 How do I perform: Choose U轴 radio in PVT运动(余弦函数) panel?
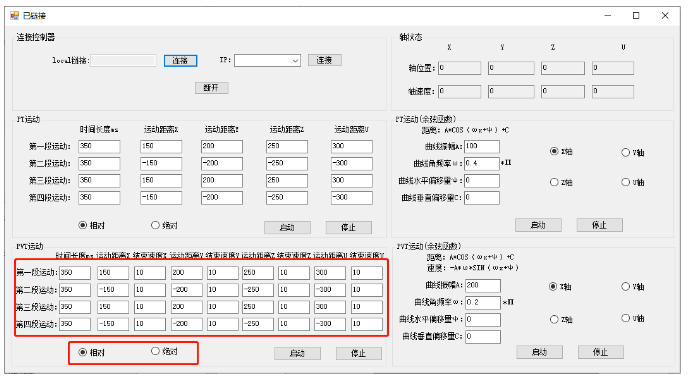633,318
